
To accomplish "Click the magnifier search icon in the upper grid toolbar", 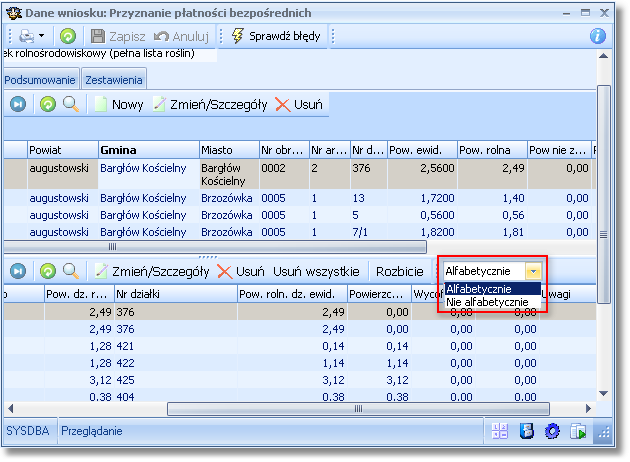I will (71, 104).
